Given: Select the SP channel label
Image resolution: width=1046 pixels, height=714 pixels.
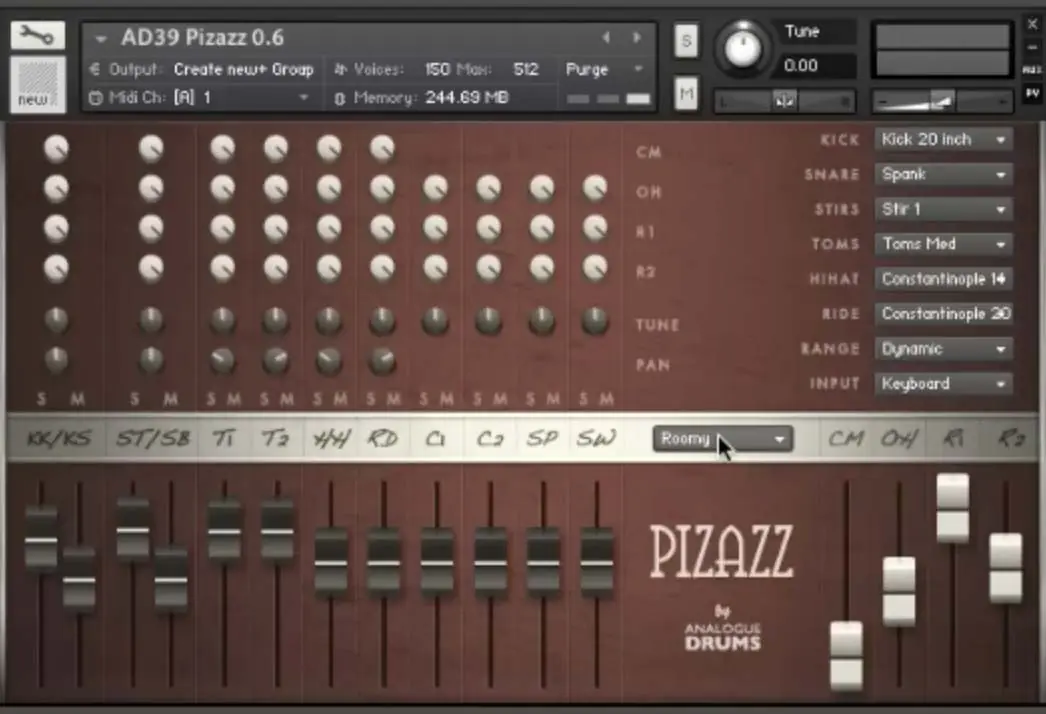Looking at the screenshot, I should 542,438.
